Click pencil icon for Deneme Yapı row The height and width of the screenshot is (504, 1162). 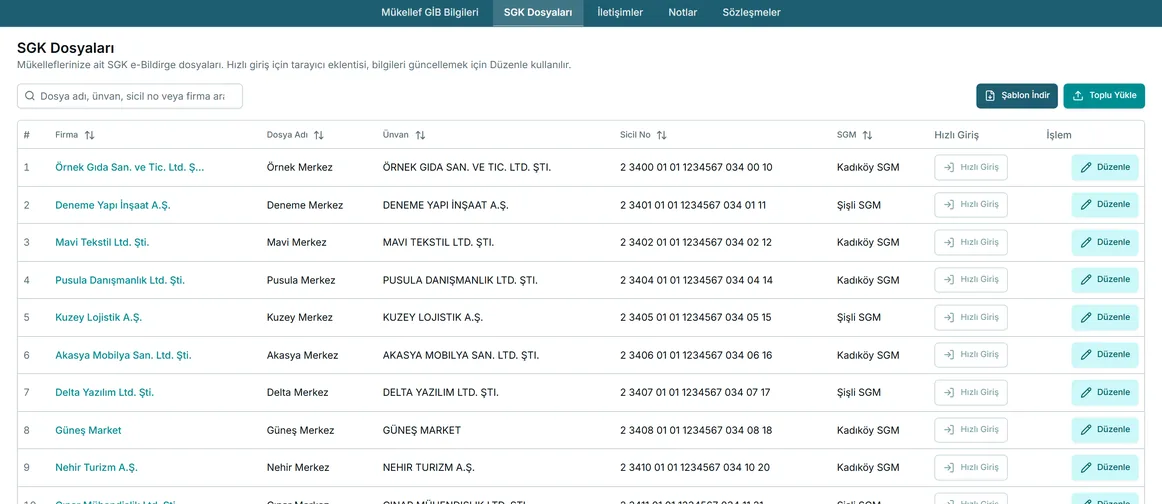pos(1086,205)
